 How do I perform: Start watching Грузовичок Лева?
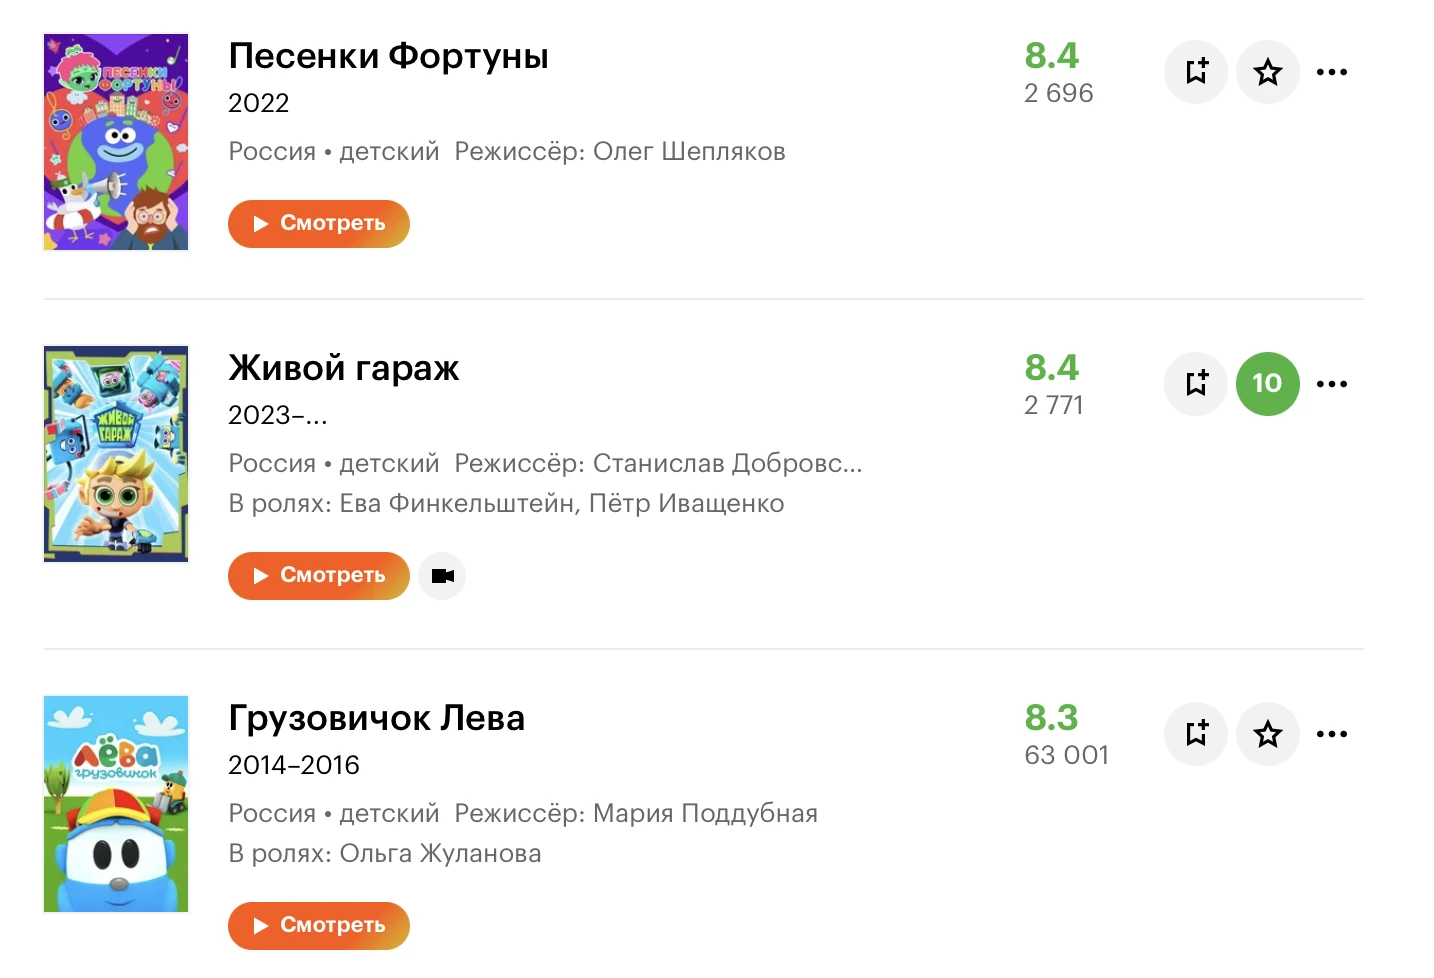coord(319,926)
